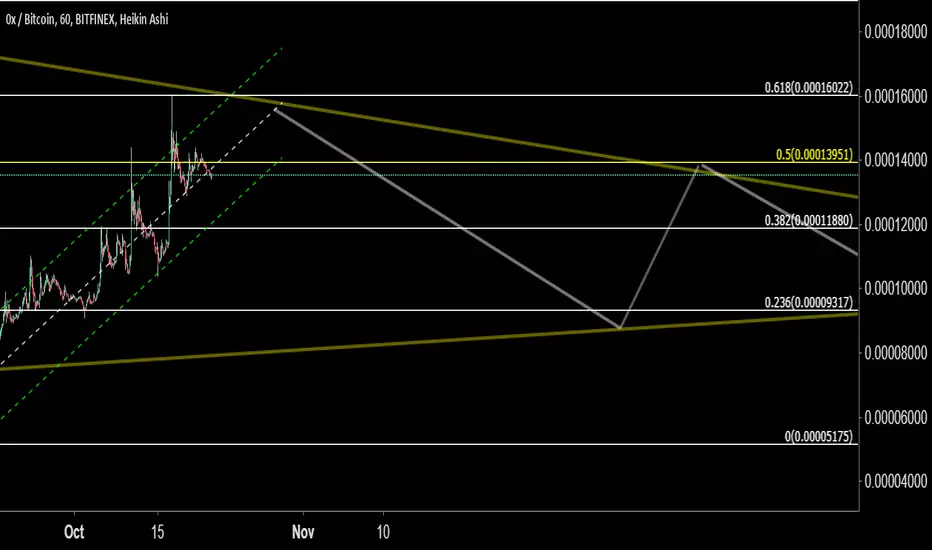Click the 0.00012000 price axis value
932x550 pixels.
point(896,224)
